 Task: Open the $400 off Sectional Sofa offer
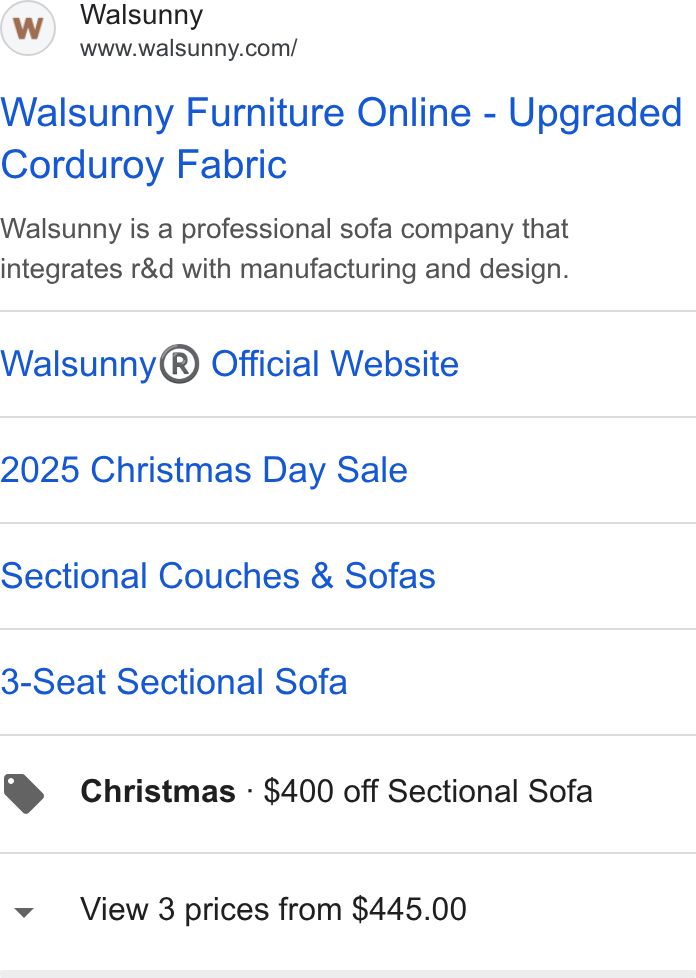(x=428, y=792)
